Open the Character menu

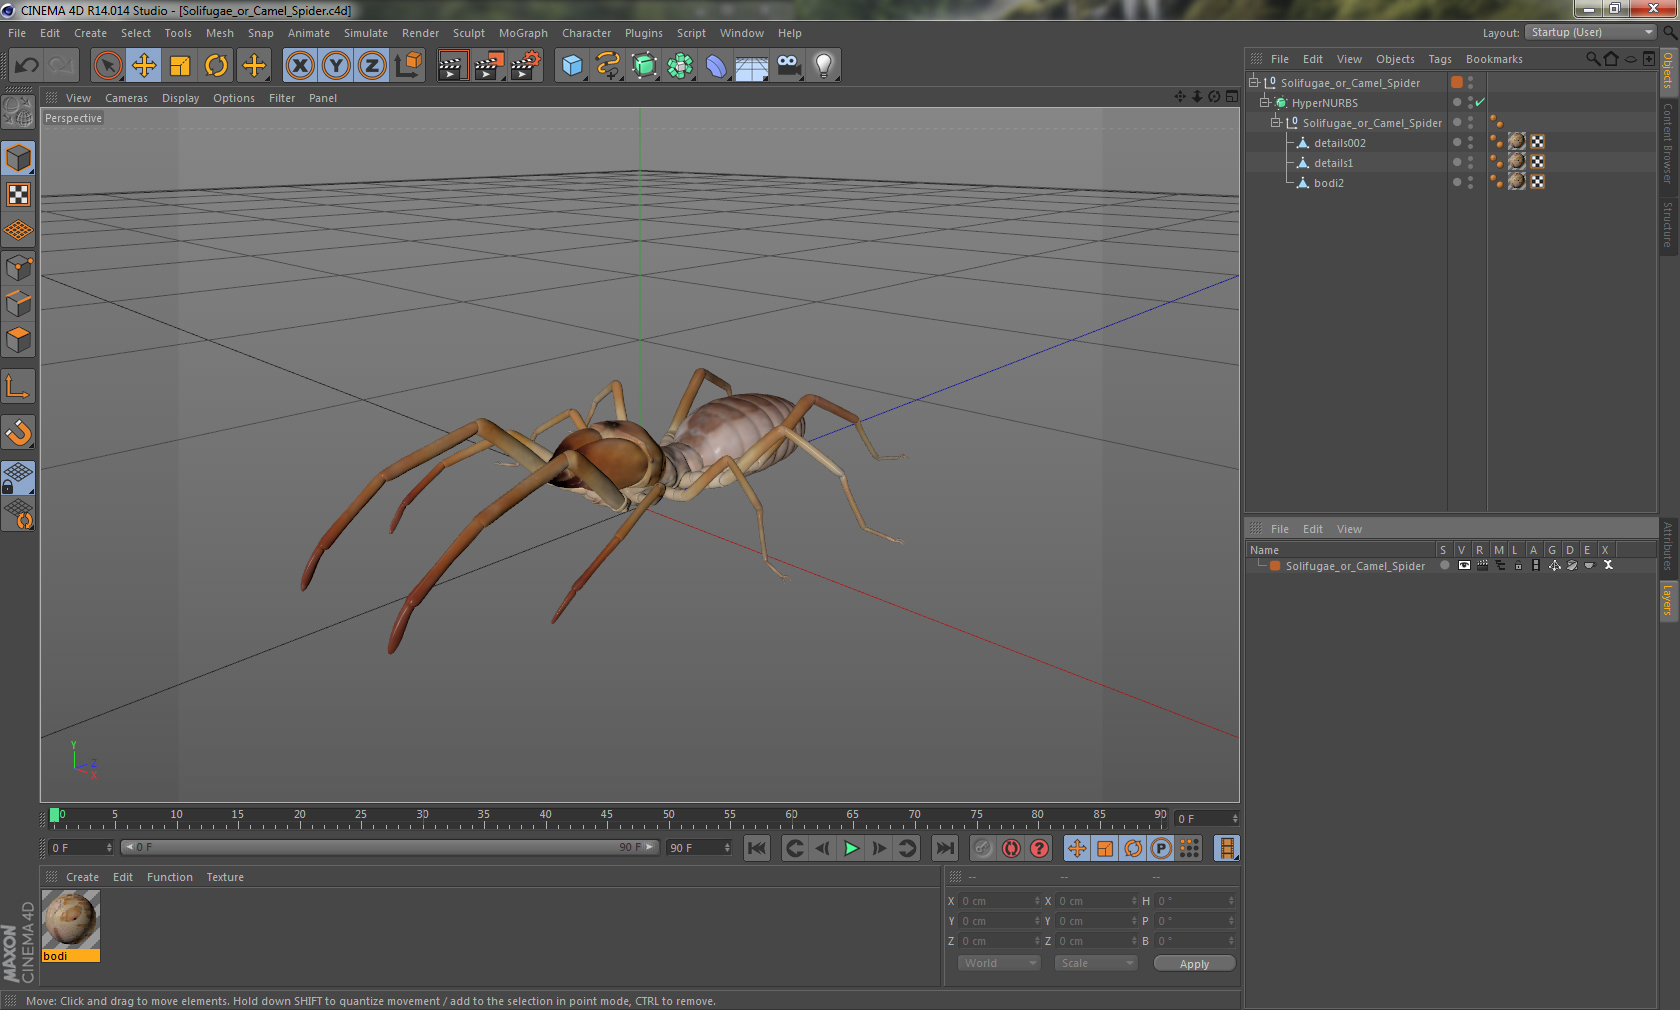(586, 33)
